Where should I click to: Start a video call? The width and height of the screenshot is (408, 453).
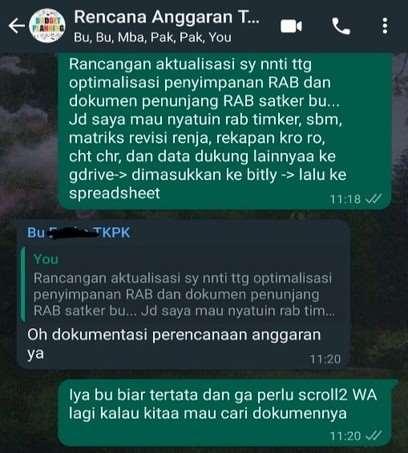[291, 26]
